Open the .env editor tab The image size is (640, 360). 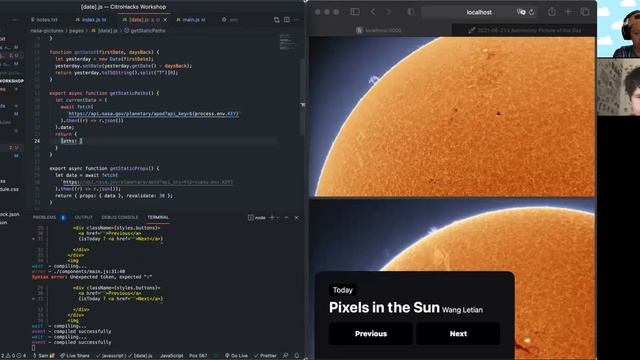tap(230, 20)
